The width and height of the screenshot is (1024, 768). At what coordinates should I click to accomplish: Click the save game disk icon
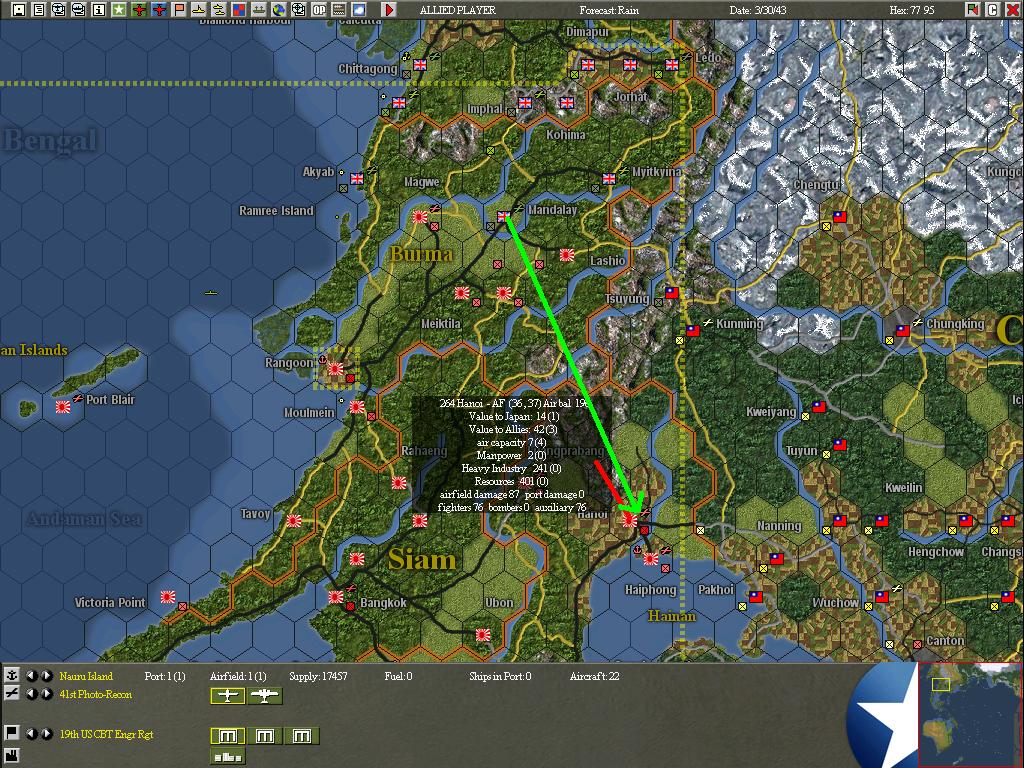tap(19, 10)
